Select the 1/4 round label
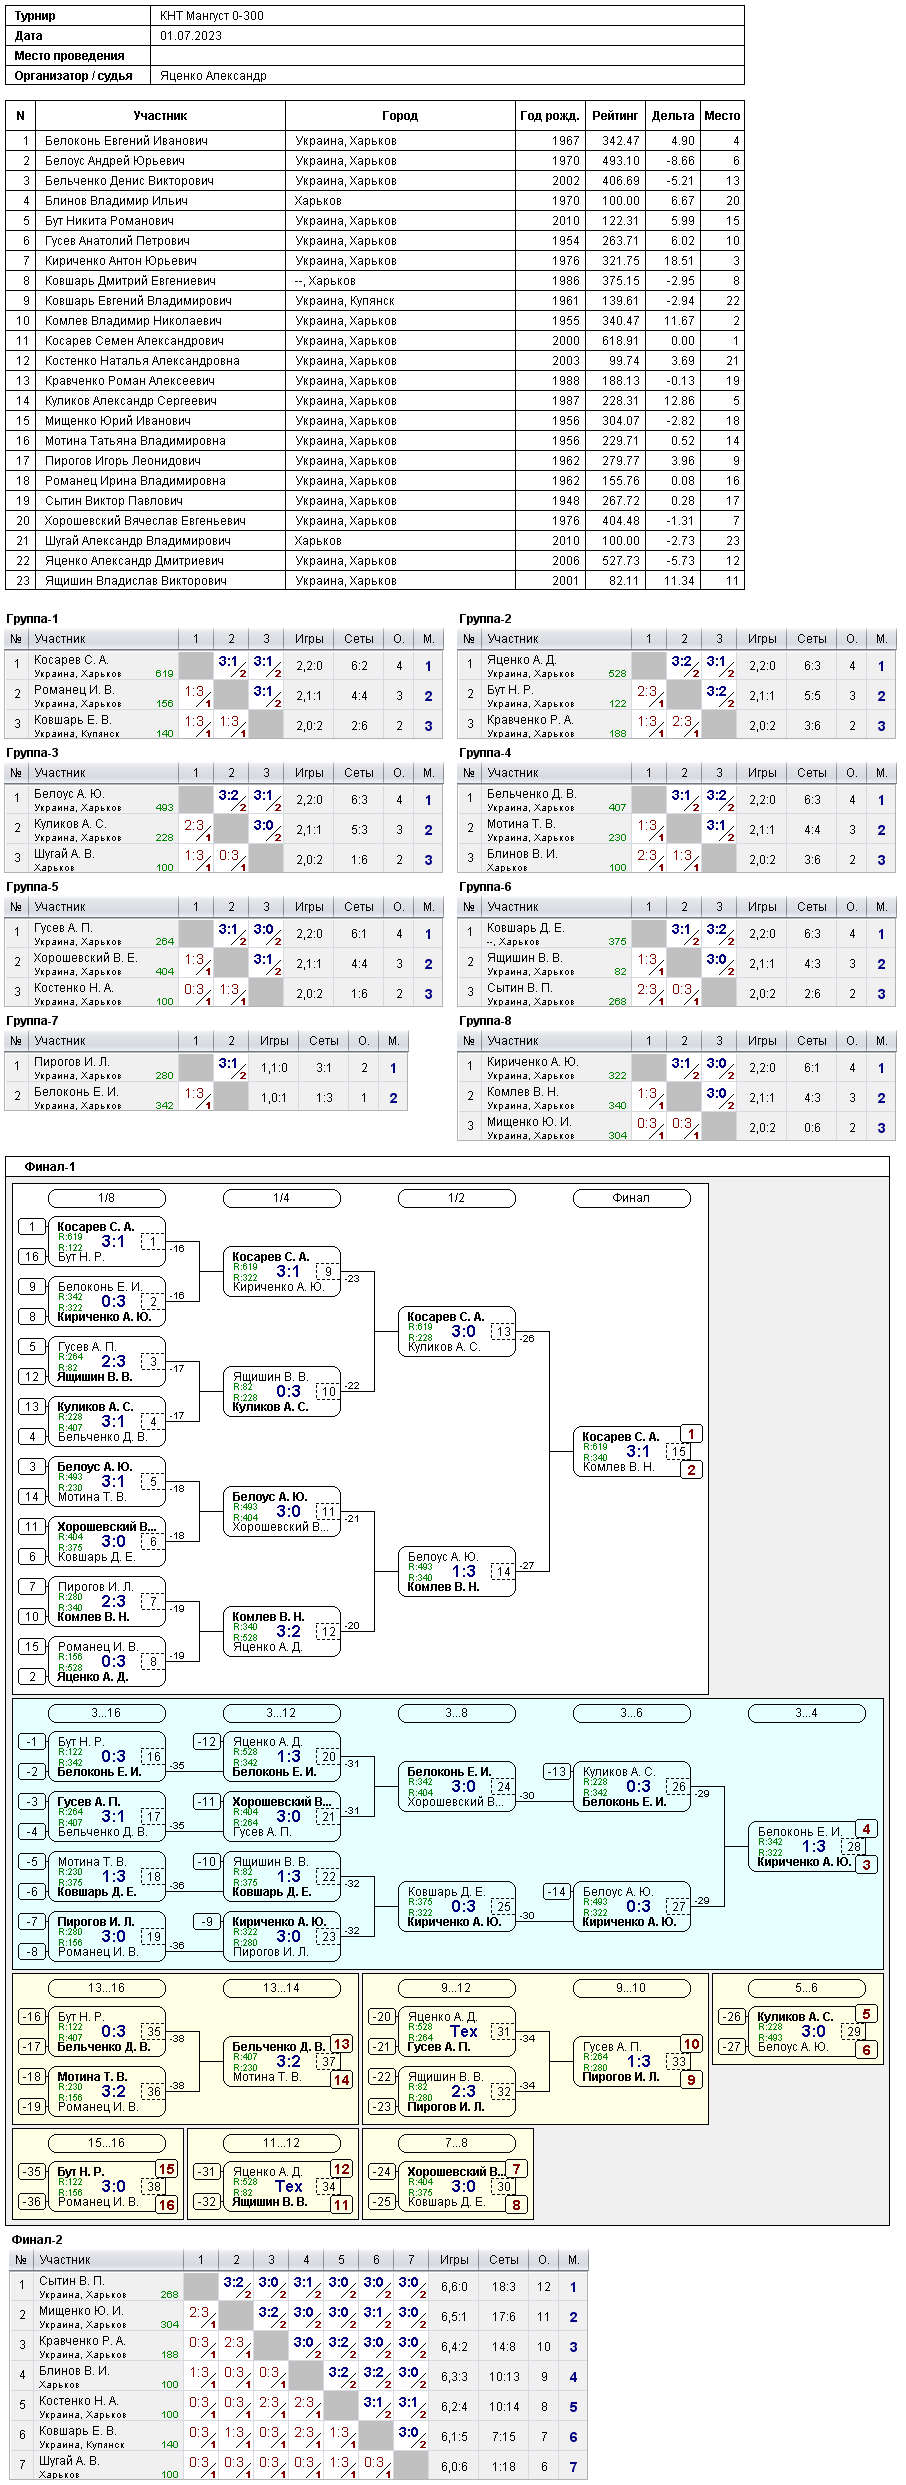Viewport: 906px width, 2485px height. [282, 1198]
